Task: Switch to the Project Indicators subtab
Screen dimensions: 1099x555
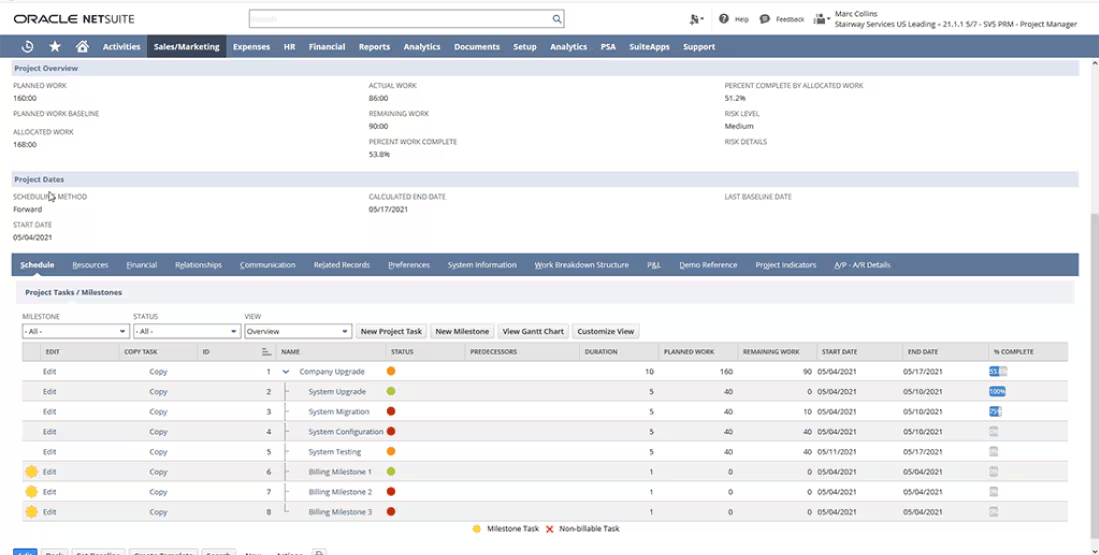Action: (x=786, y=265)
